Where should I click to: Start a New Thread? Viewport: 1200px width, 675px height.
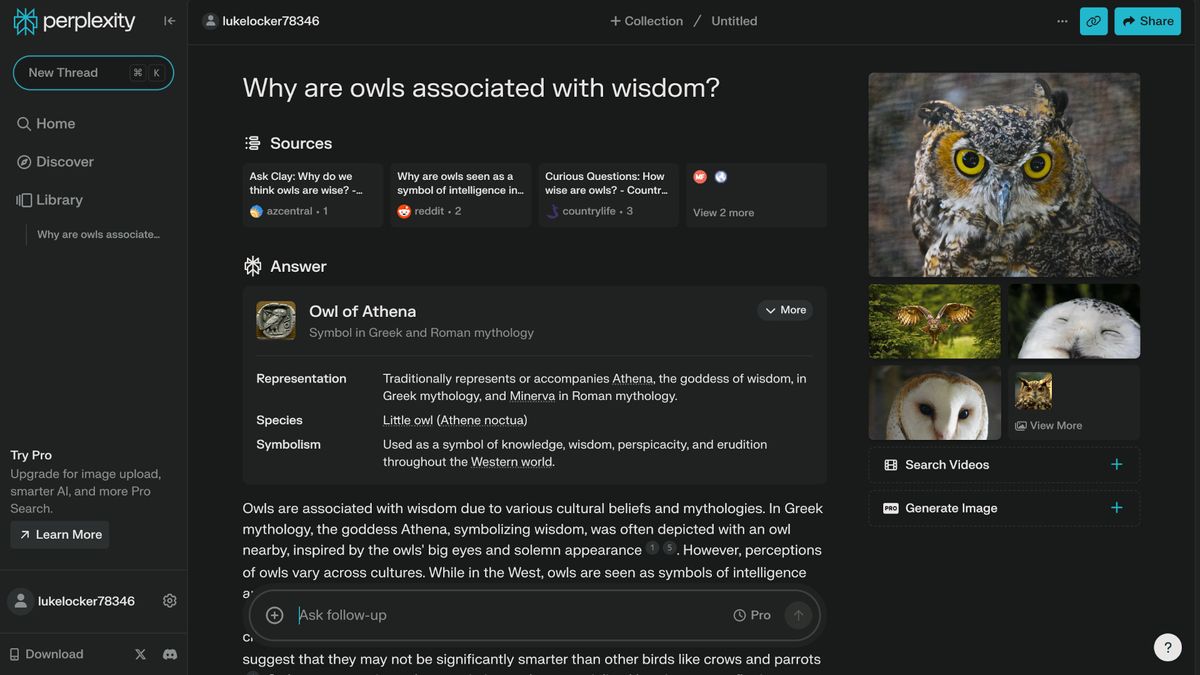(x=93, y=73)
